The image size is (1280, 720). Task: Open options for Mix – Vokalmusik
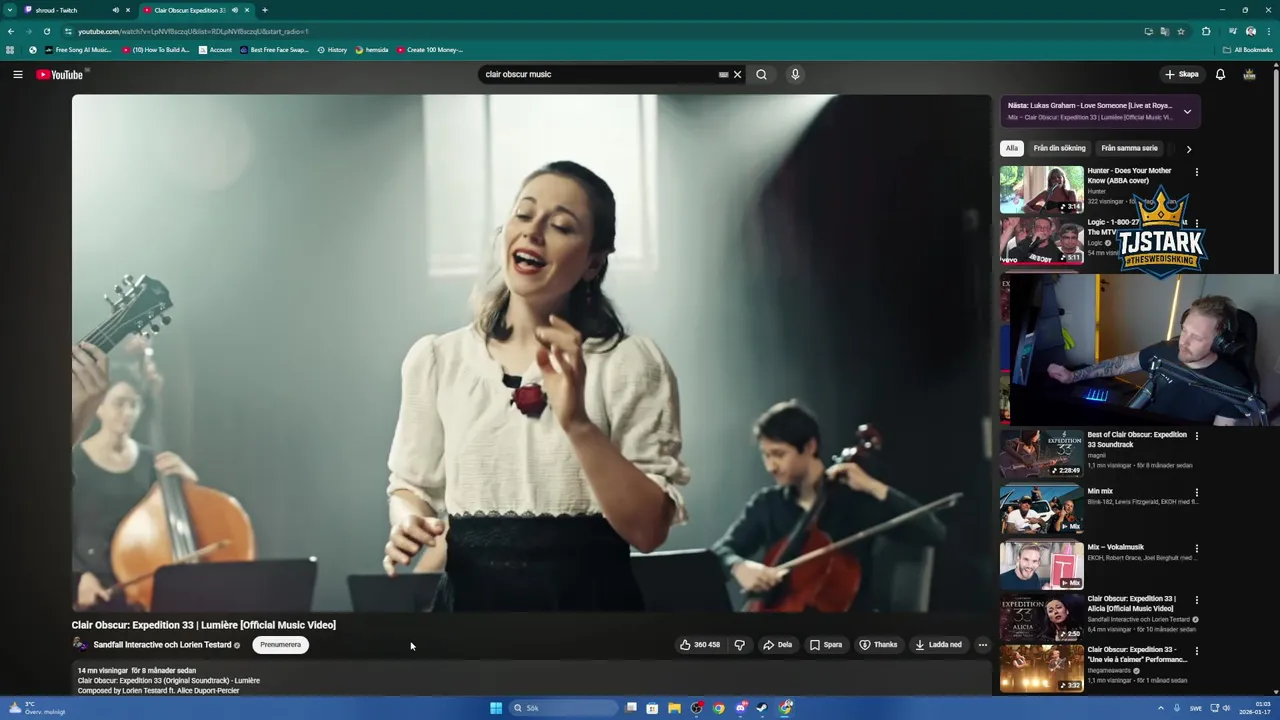pos(1196,548)
